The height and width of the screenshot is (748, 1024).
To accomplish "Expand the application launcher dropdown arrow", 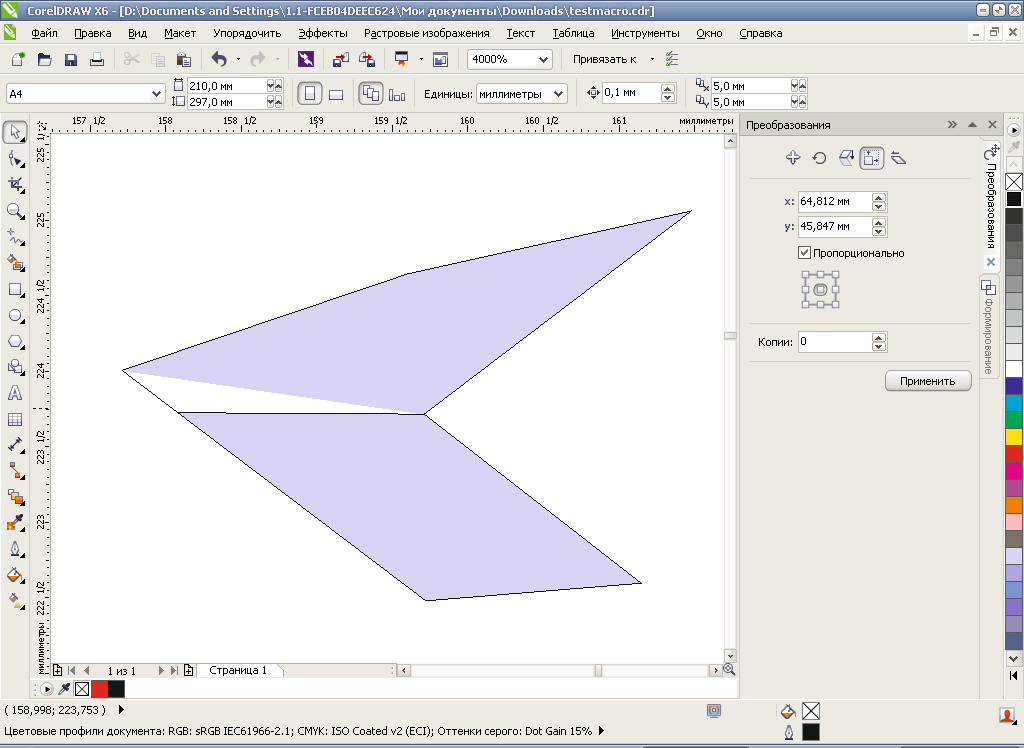I will coord(421,59).
